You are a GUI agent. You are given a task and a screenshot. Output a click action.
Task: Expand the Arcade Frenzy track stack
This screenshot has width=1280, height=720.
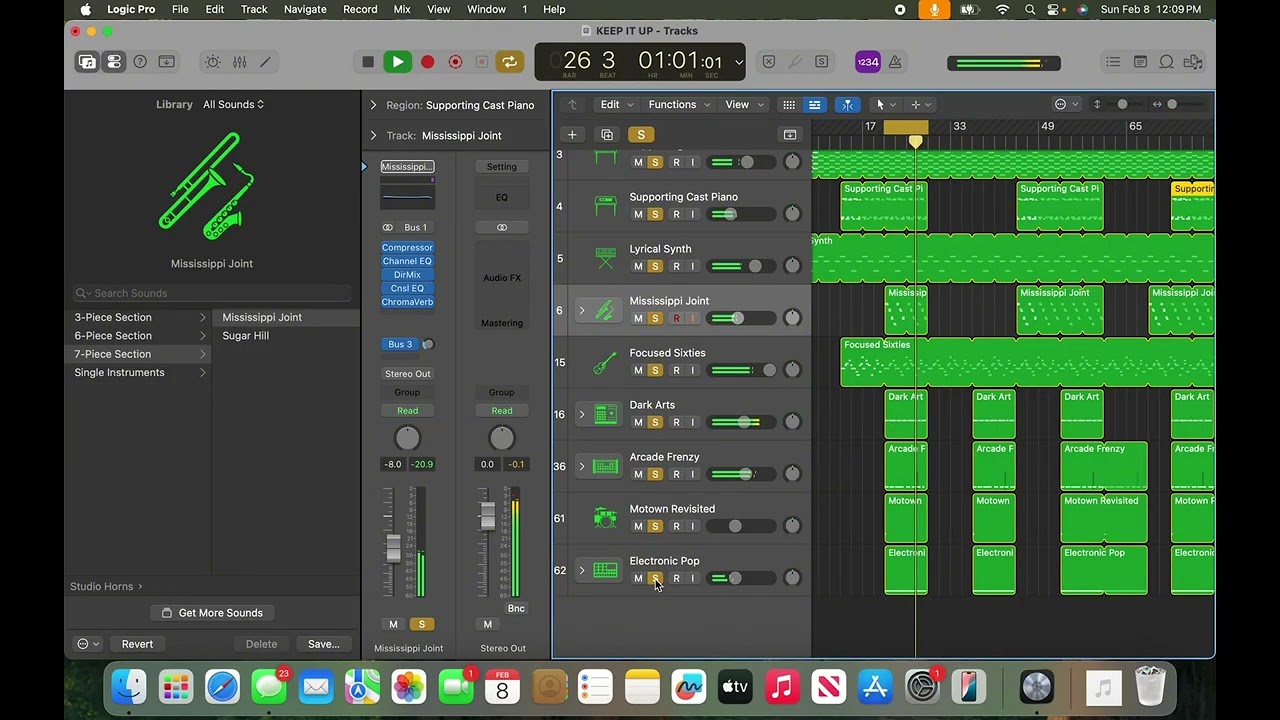tap(582, 467)
